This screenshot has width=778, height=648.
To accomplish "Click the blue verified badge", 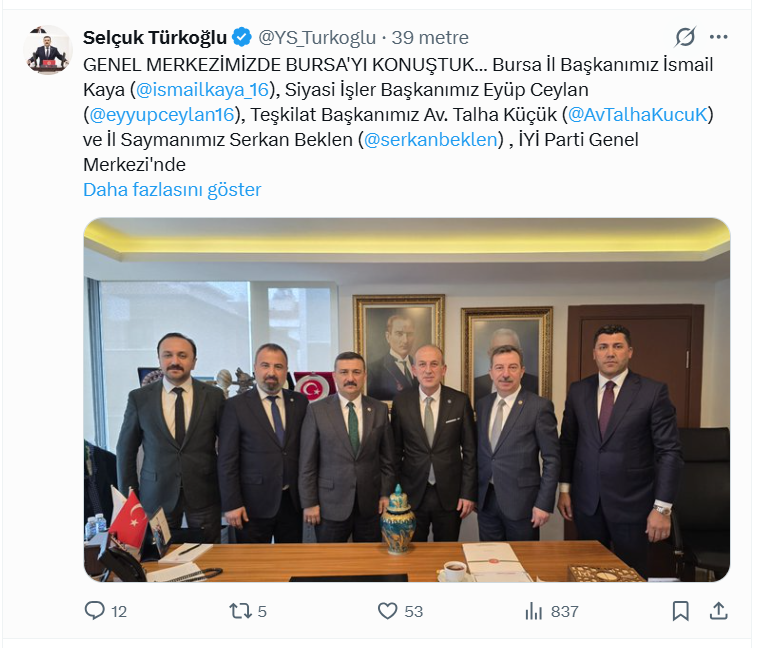I will (242, 37).
